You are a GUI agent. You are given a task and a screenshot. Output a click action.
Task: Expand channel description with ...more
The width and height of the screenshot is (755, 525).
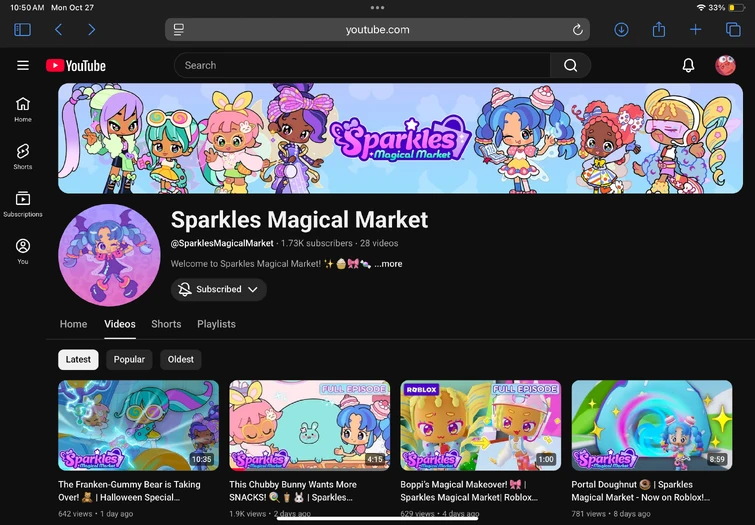click(388, 264)
